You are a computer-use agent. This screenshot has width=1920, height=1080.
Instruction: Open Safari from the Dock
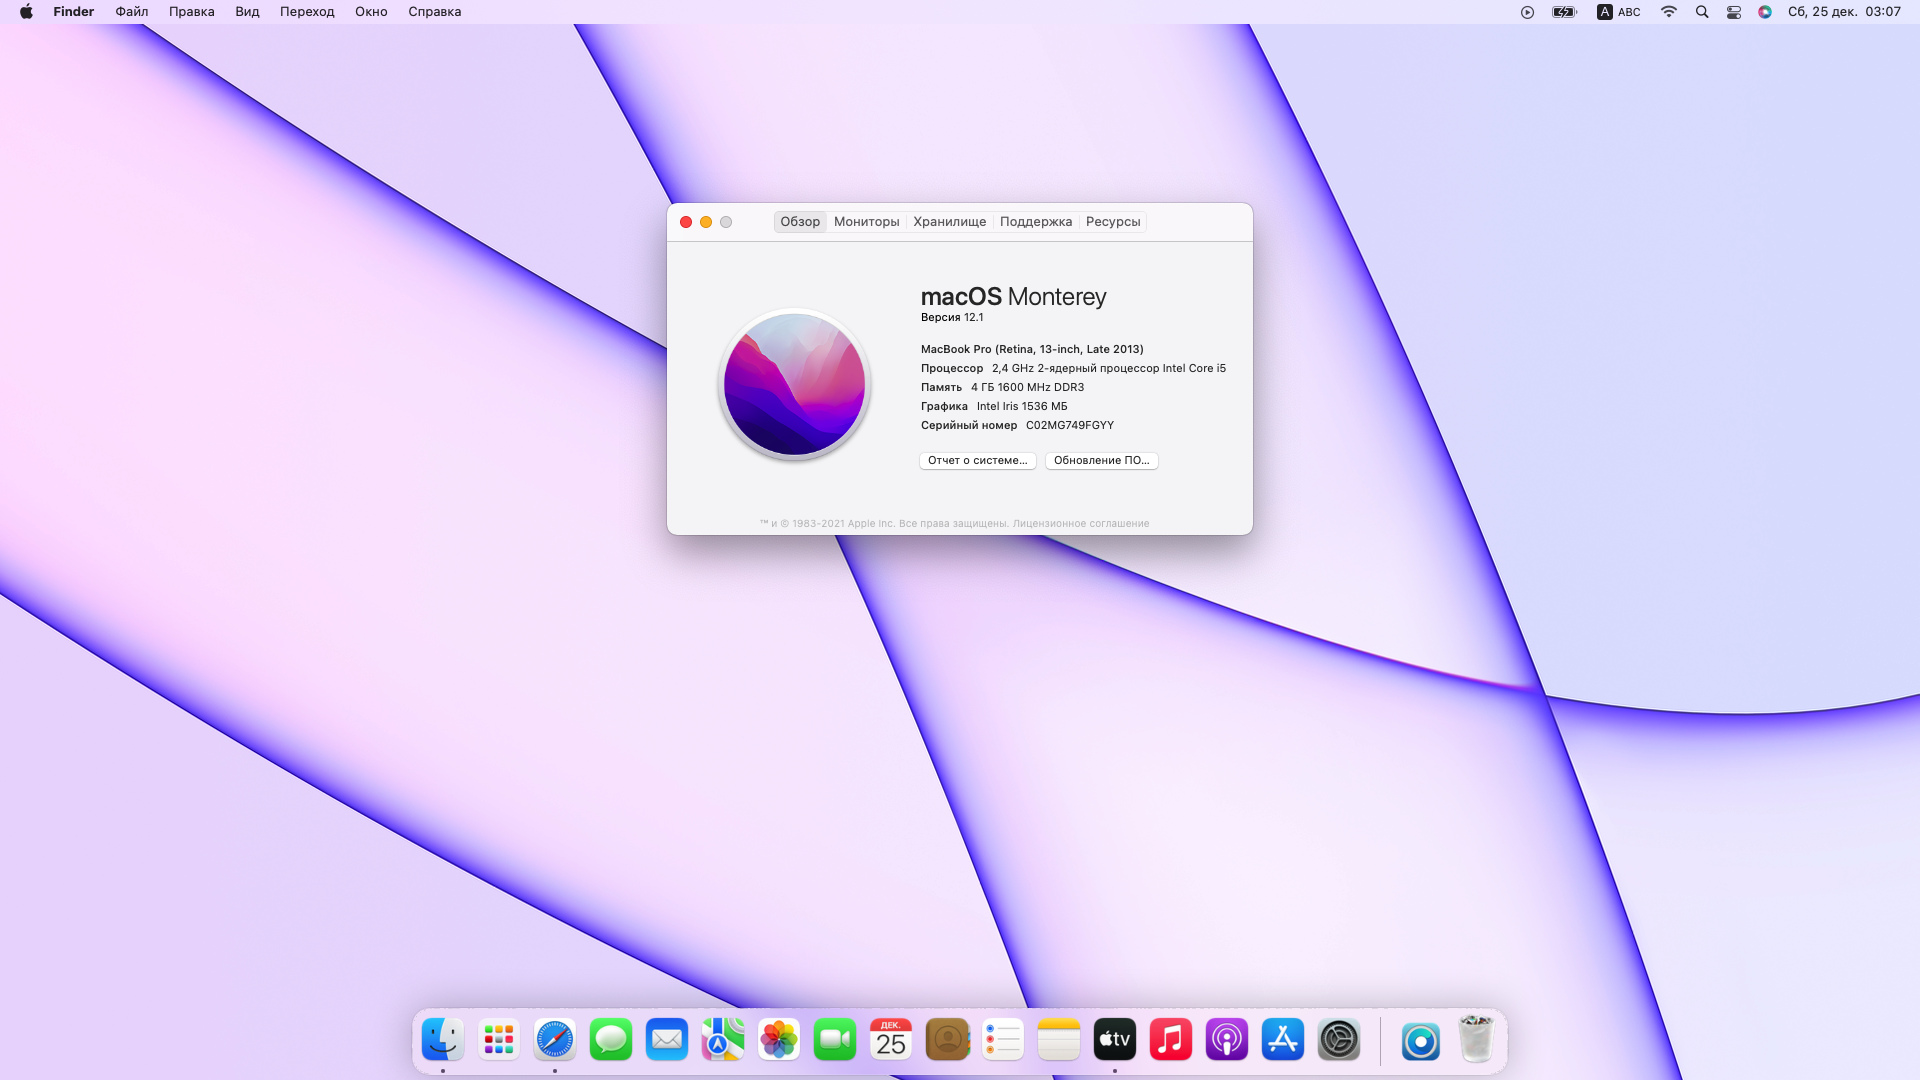(x=554, y=1040)
